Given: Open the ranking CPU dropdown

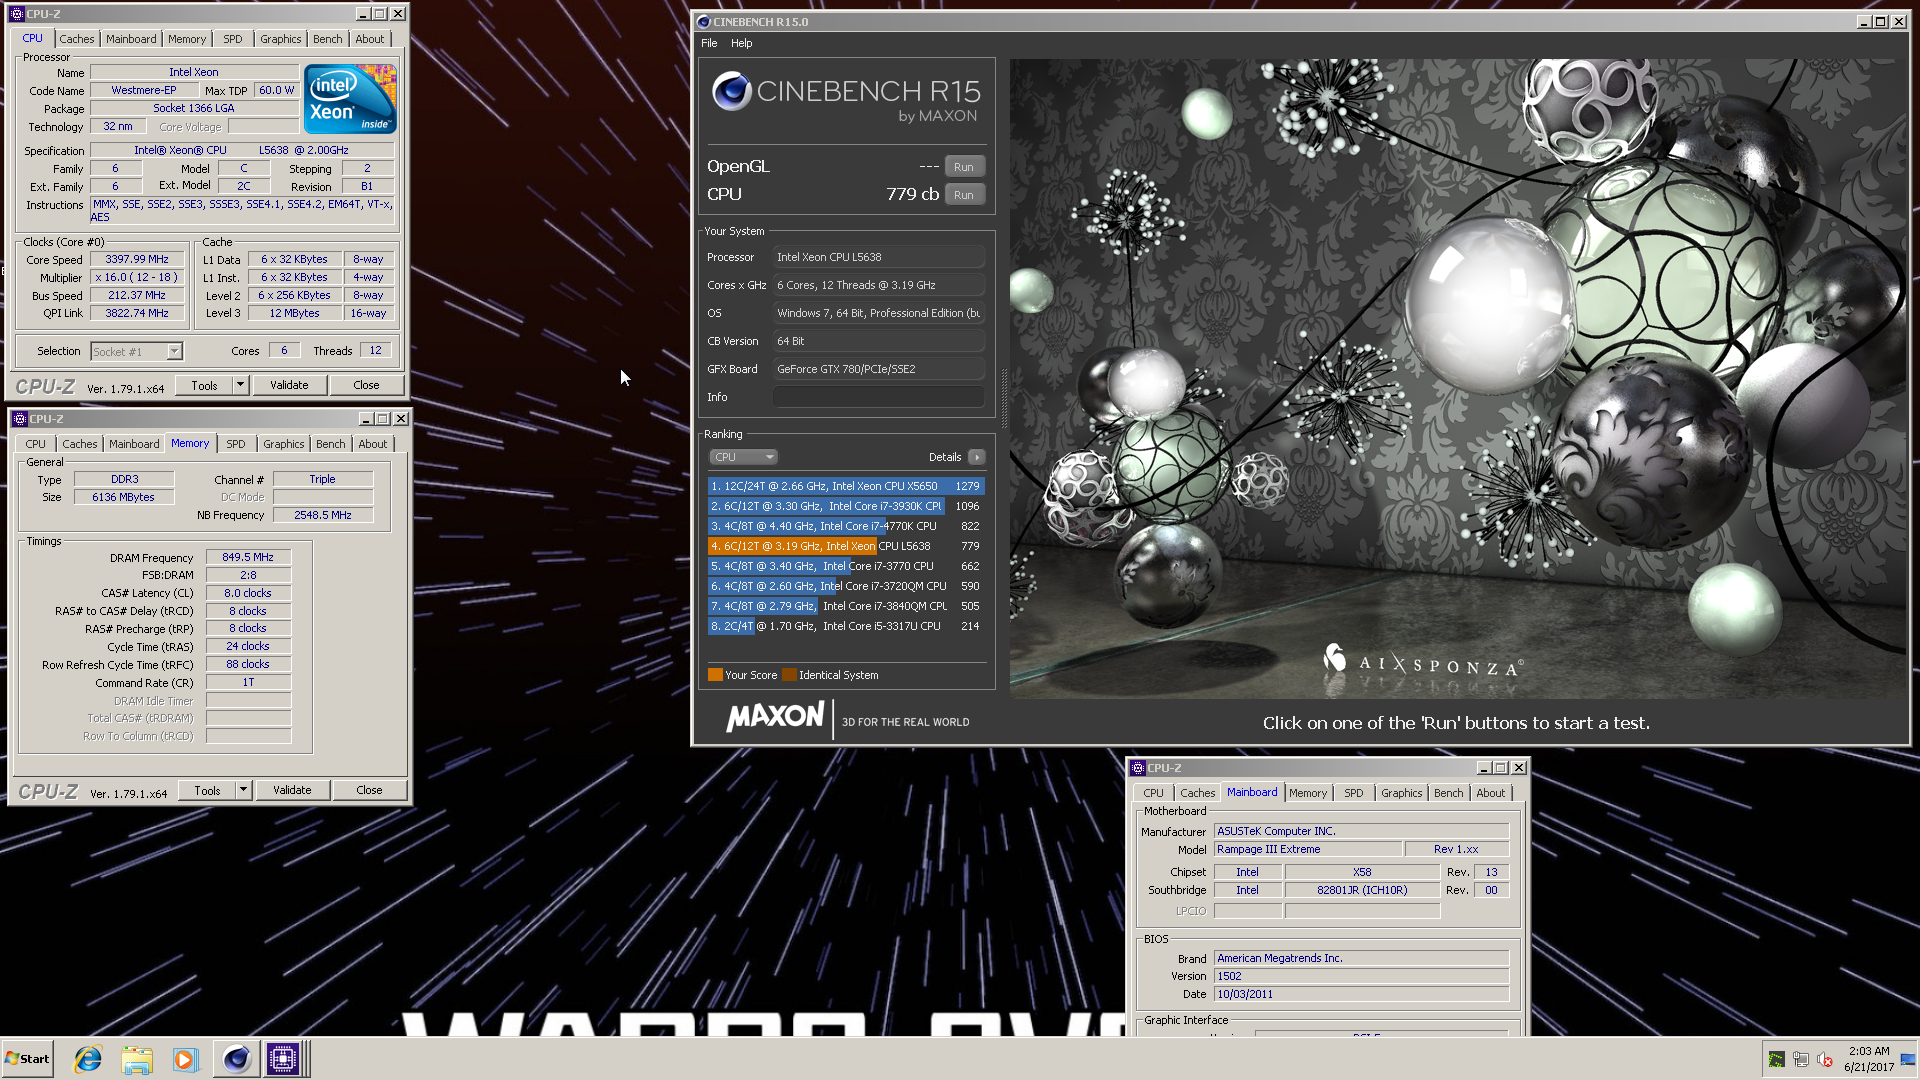Looking at the screenshot, I should click(743, 457).
